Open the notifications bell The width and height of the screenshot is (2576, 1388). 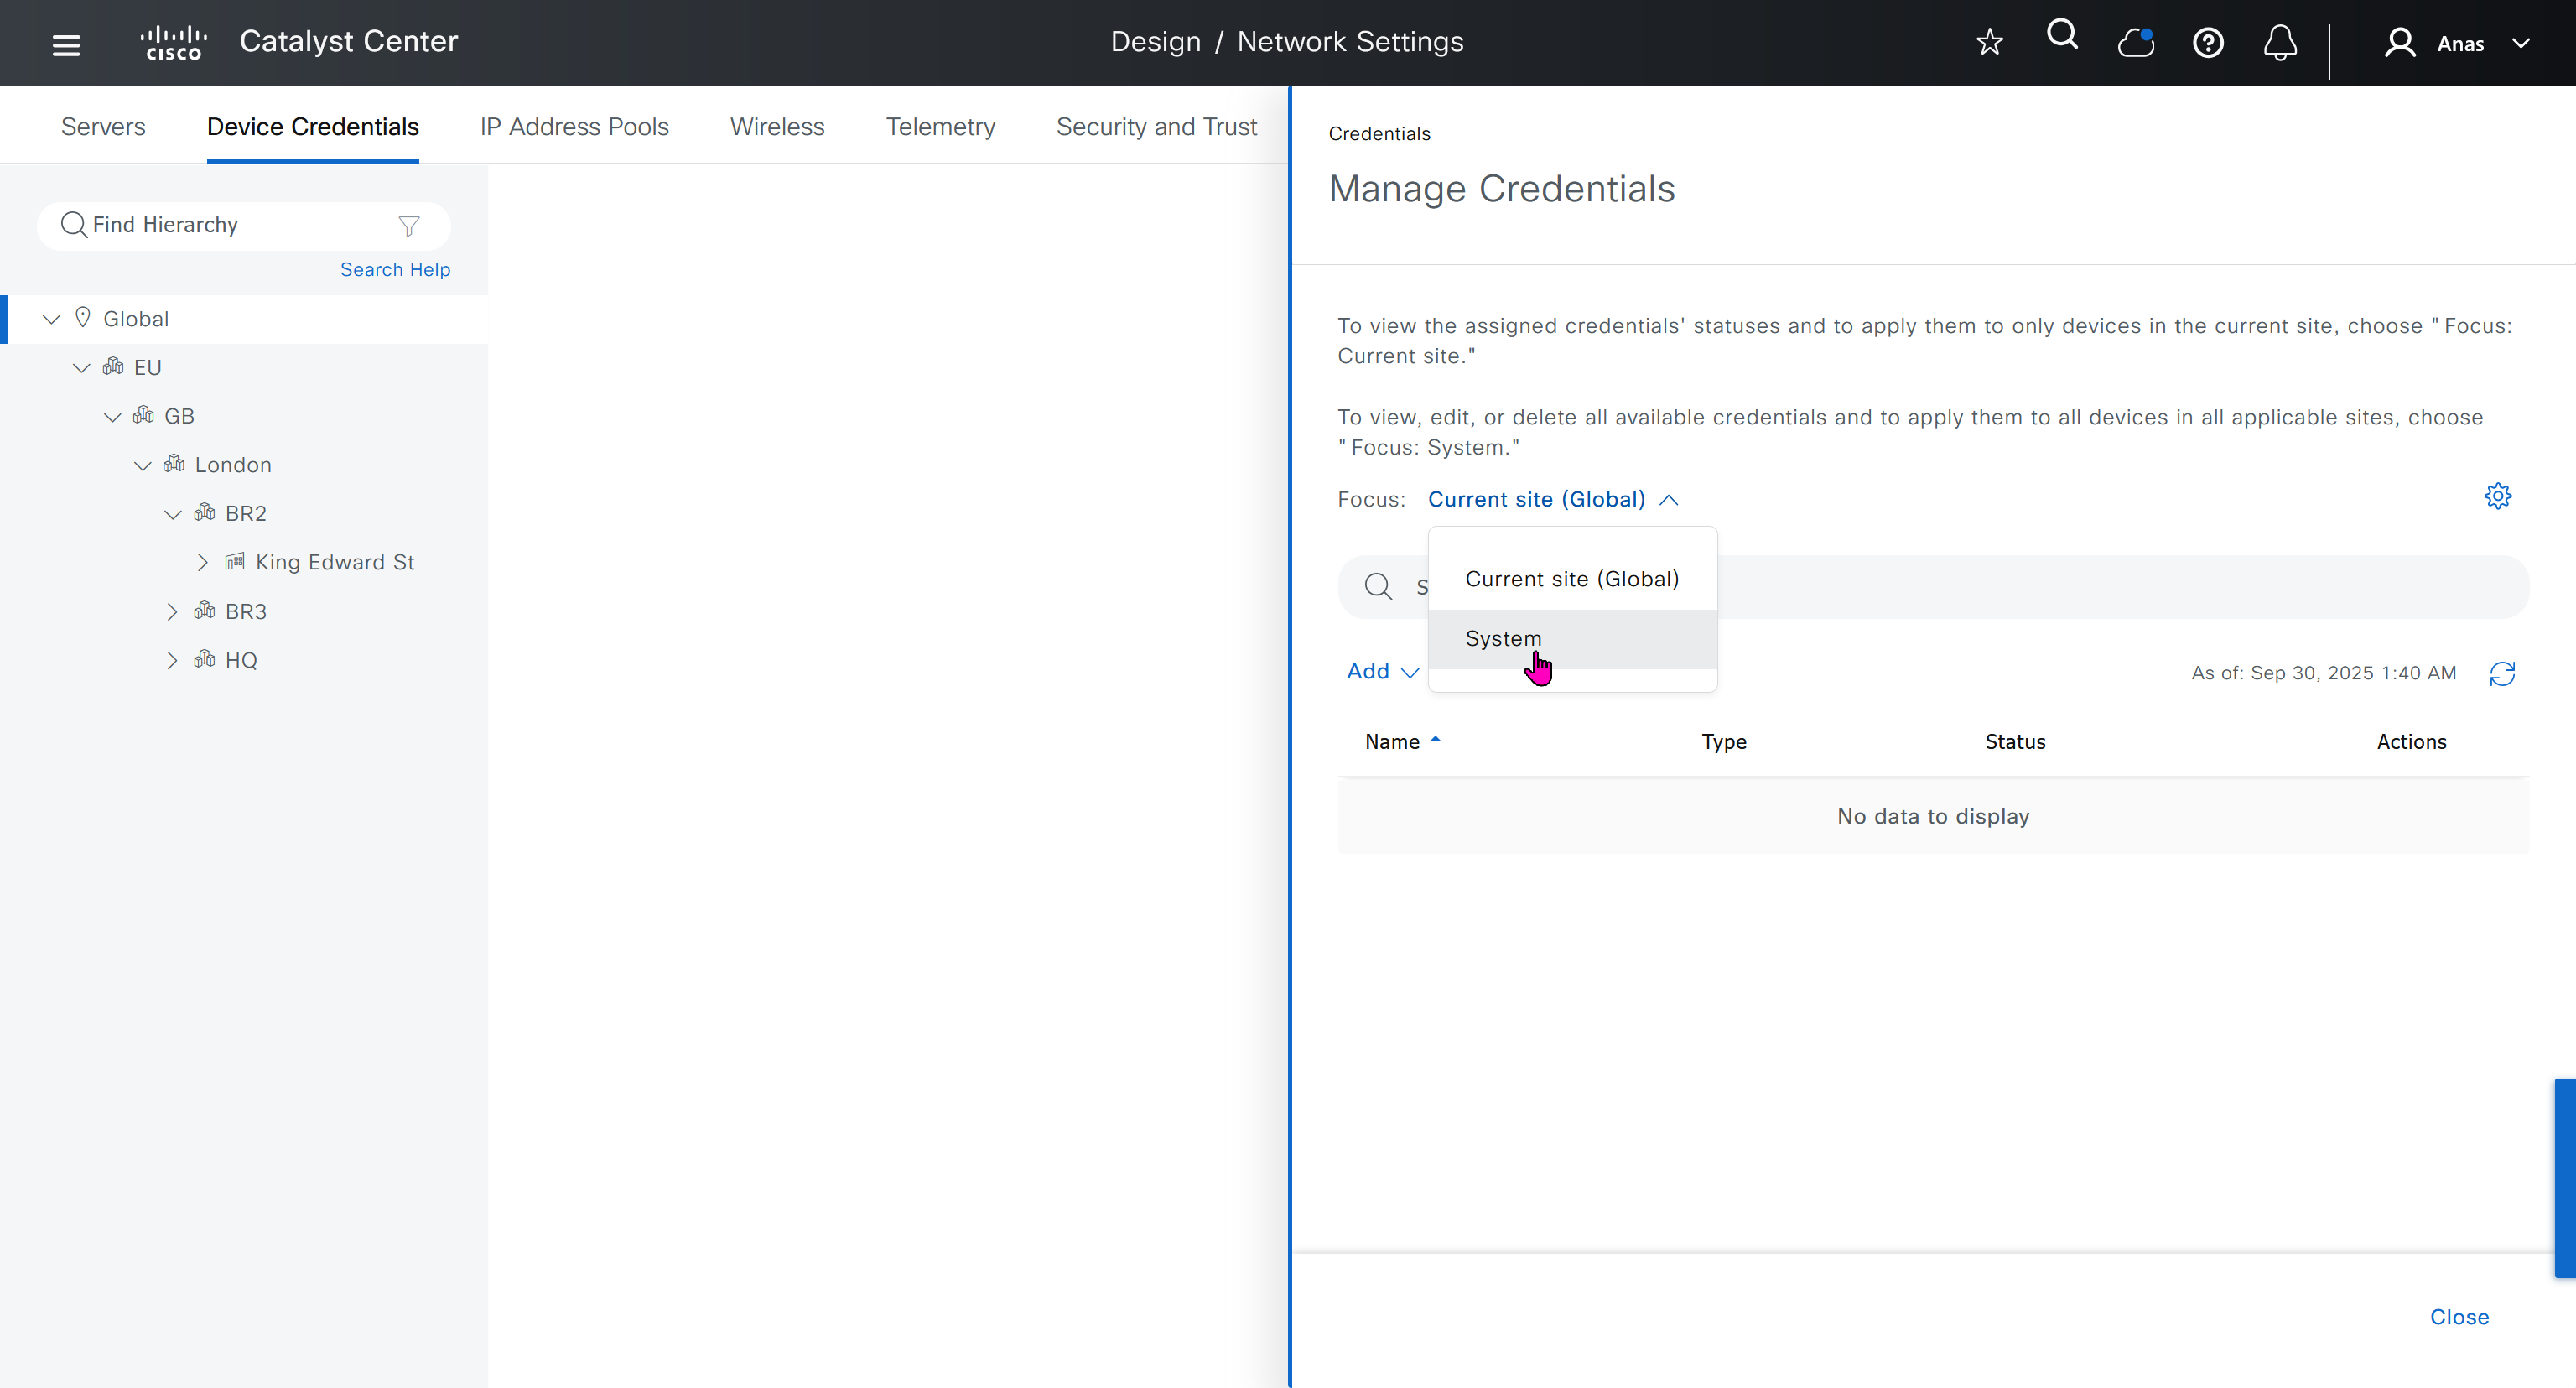(2280, 43)
